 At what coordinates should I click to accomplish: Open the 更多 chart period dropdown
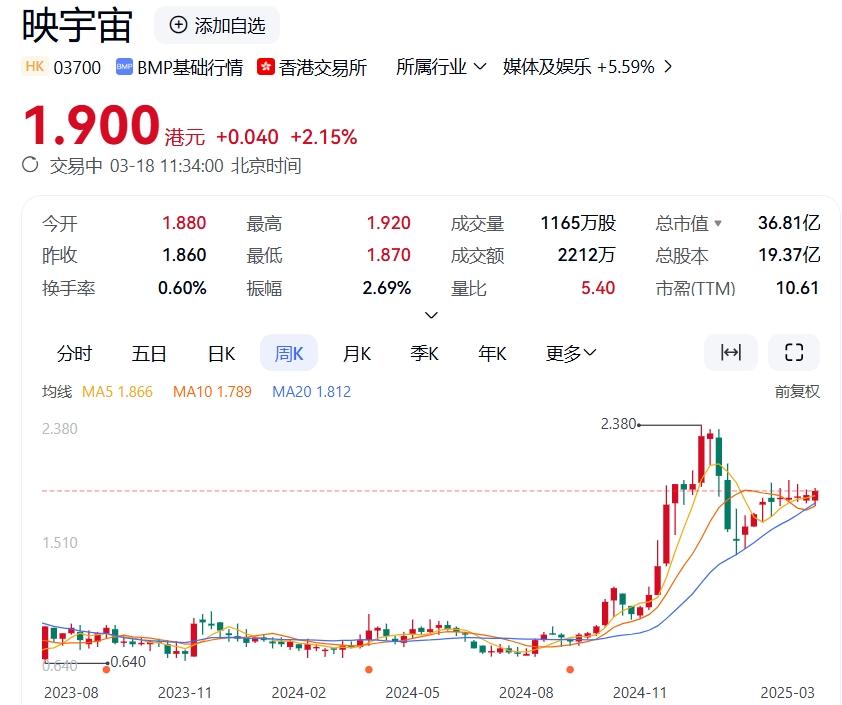571,353
